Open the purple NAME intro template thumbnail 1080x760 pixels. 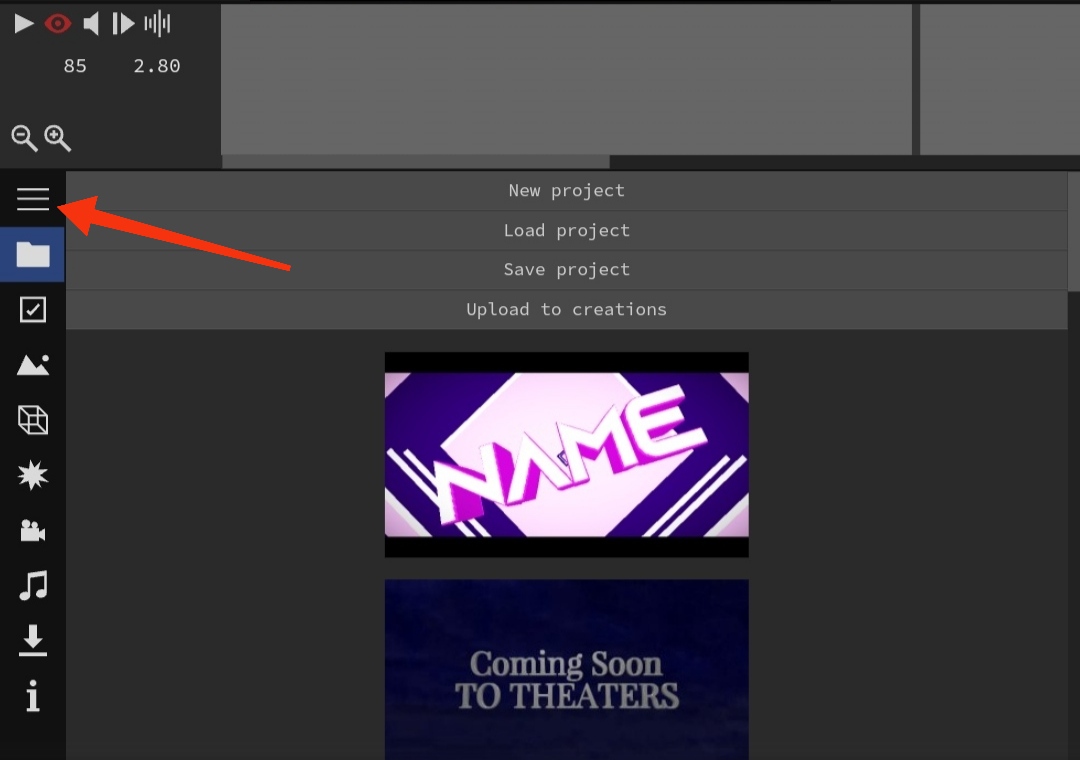coord(566,455)
